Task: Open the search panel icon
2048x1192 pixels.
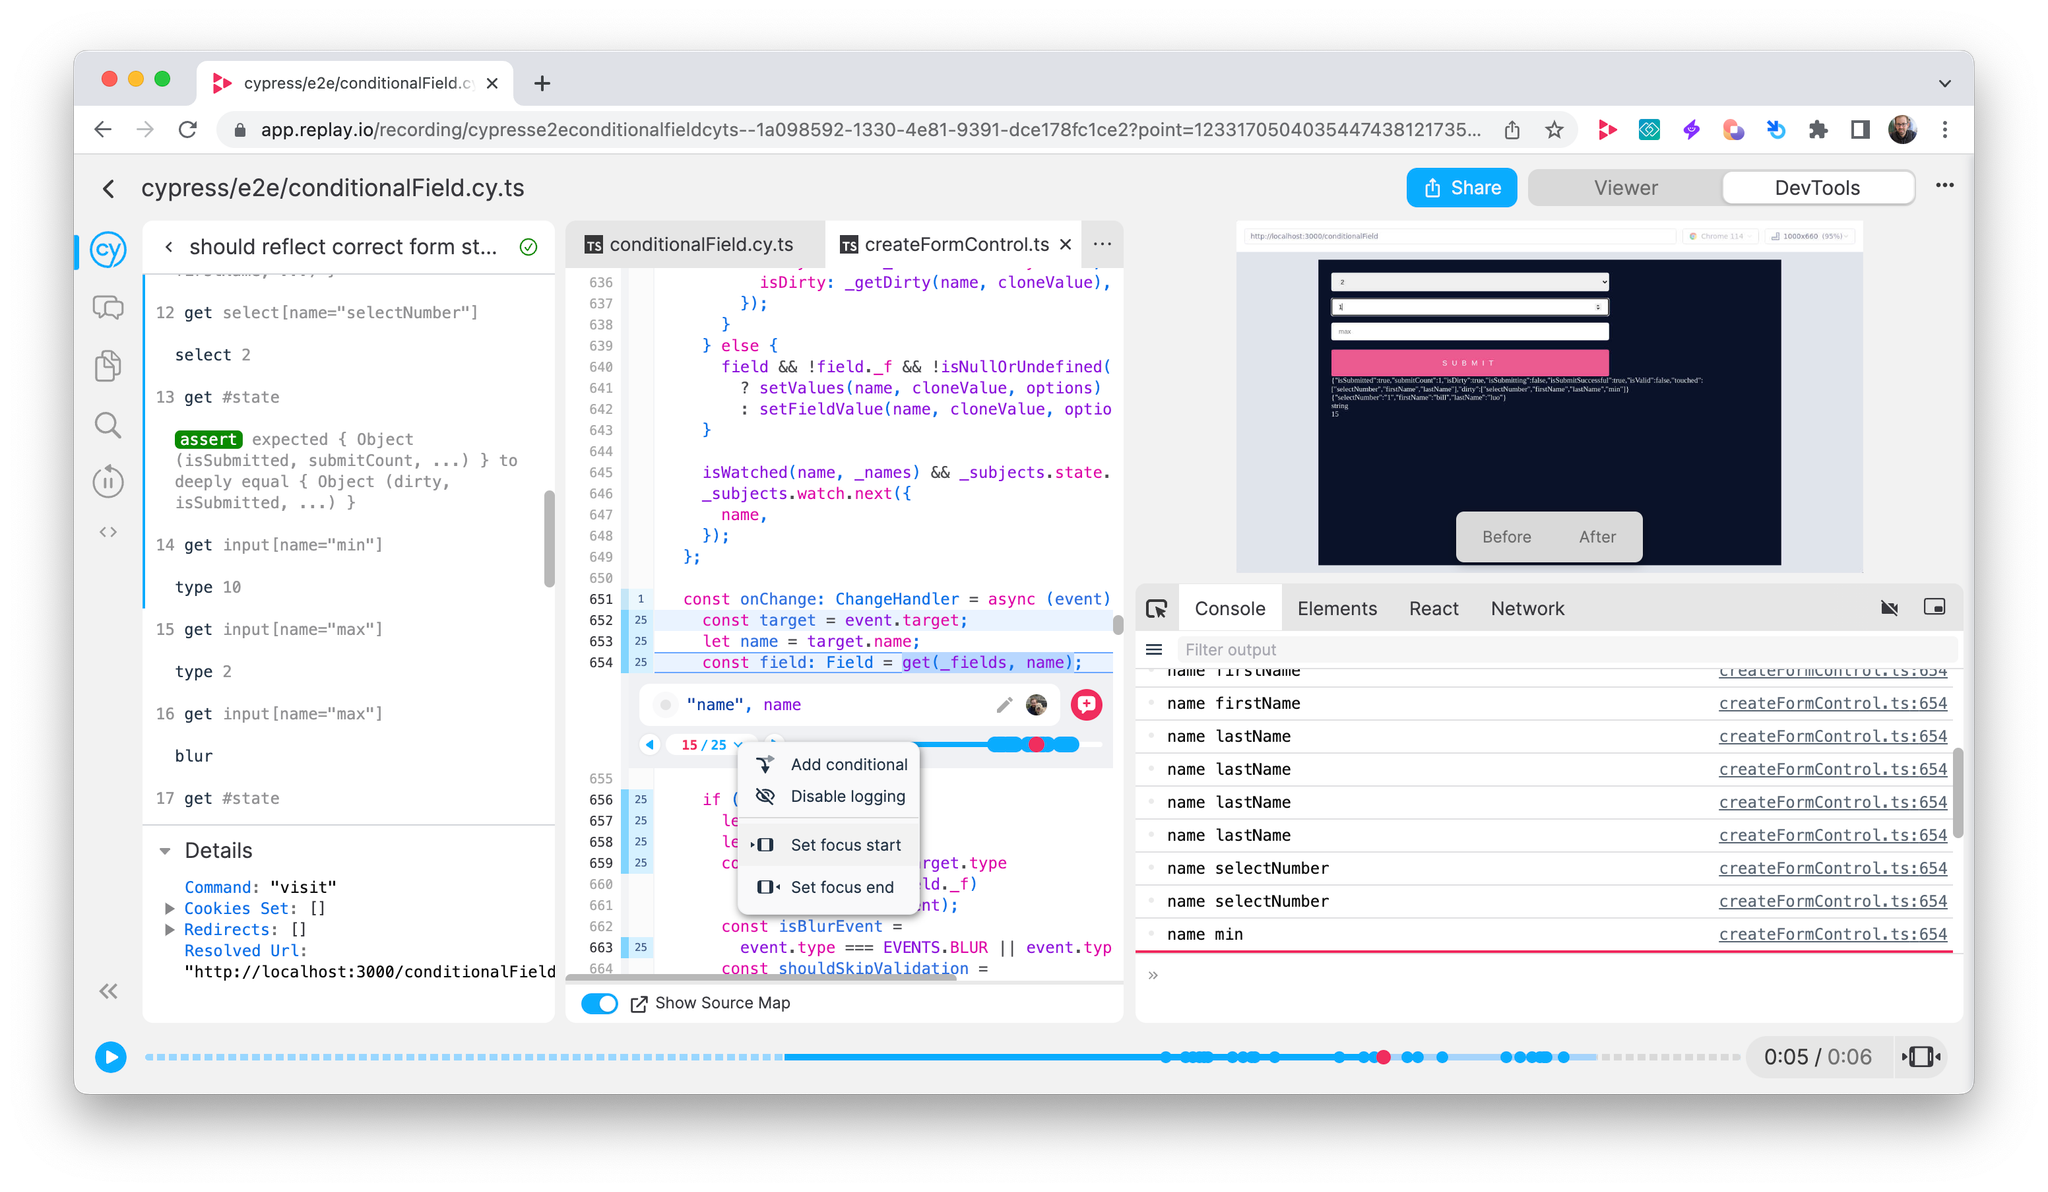Action: tap(108, 425)
